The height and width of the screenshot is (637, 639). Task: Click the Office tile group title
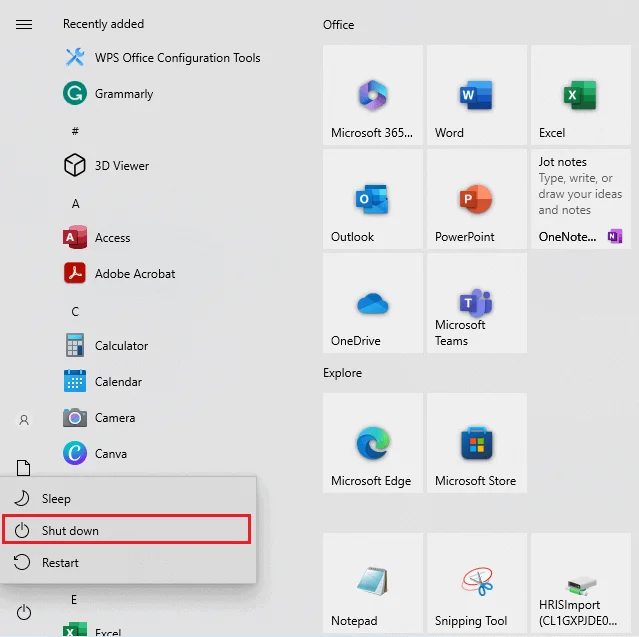(338, 25)
